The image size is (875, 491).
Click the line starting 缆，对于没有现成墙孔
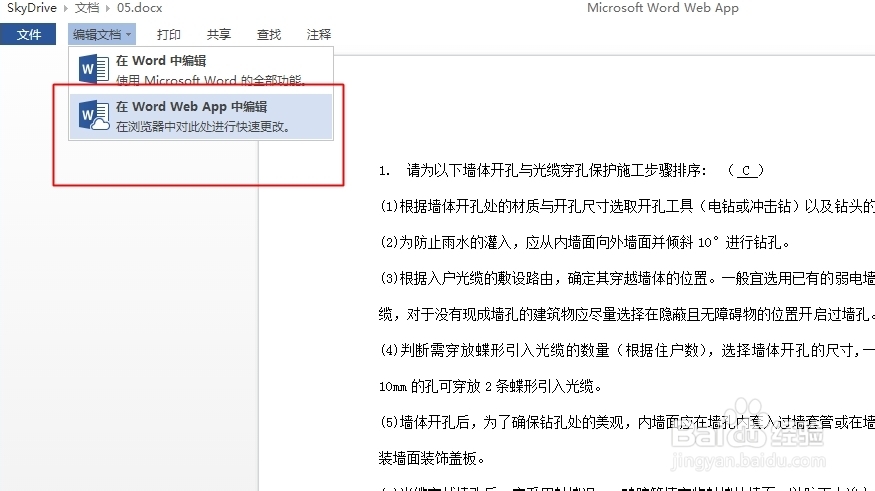[626, 315]
